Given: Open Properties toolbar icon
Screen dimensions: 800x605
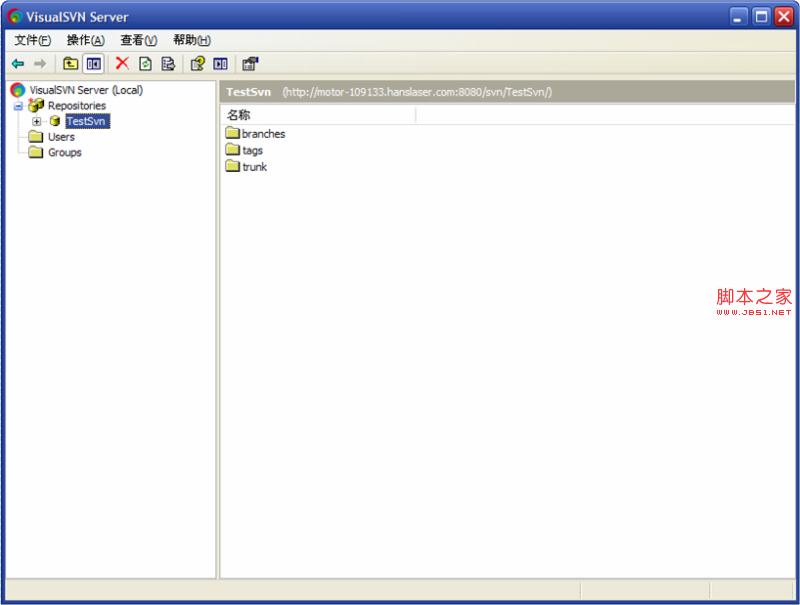Looking at the screenshot, I should point(250,64).
